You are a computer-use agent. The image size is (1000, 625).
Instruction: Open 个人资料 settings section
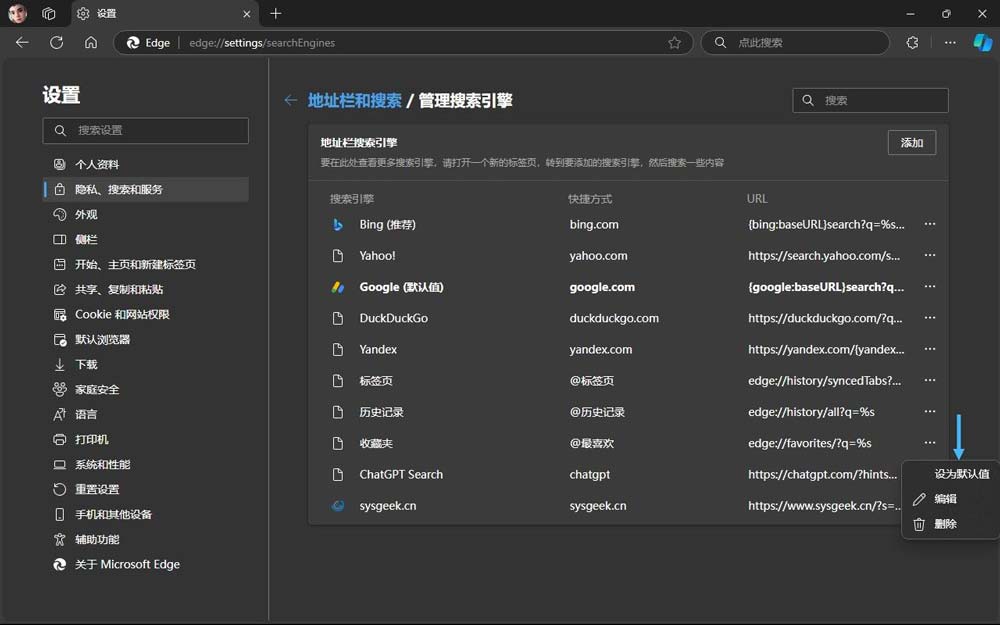pyautogui.click(x=145, y=165)
